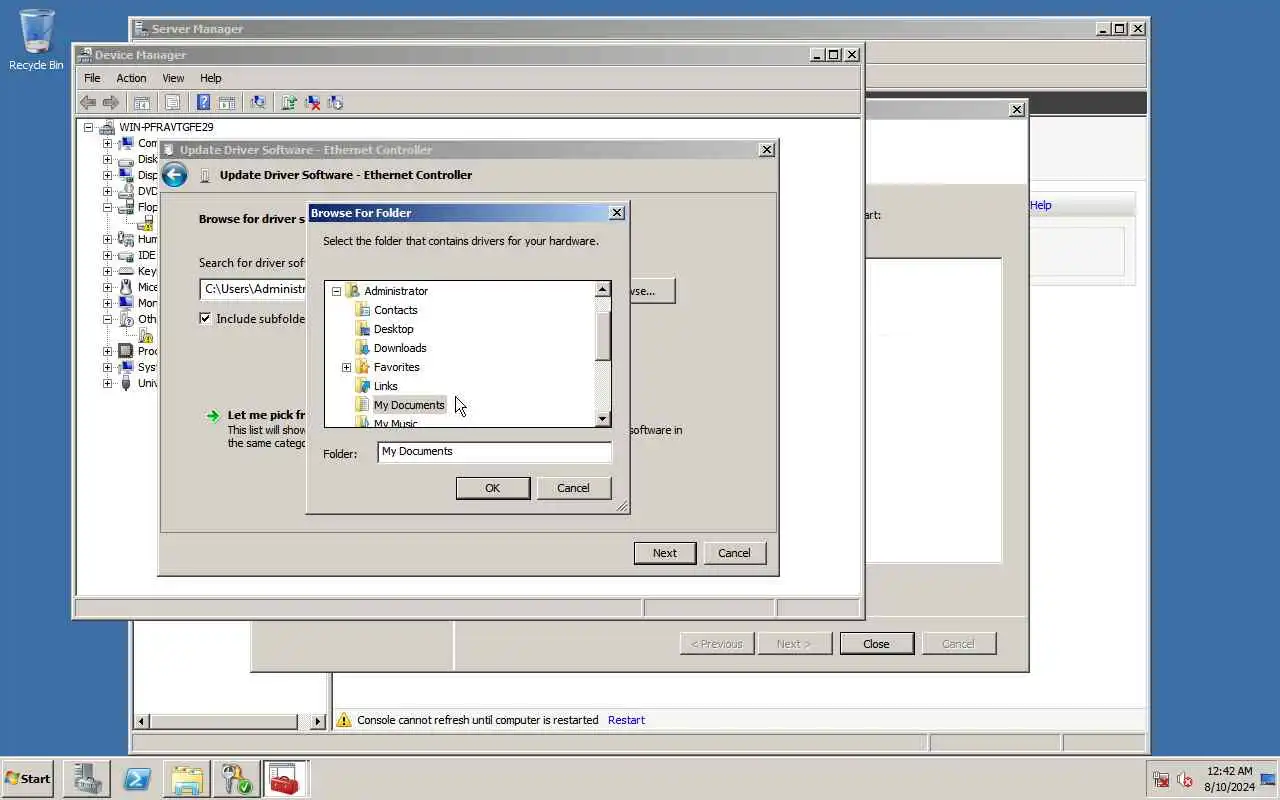The image size is (1280, 800).
Task: Collapse the Floppy controllers branch
Action: [x=107, y=207]
